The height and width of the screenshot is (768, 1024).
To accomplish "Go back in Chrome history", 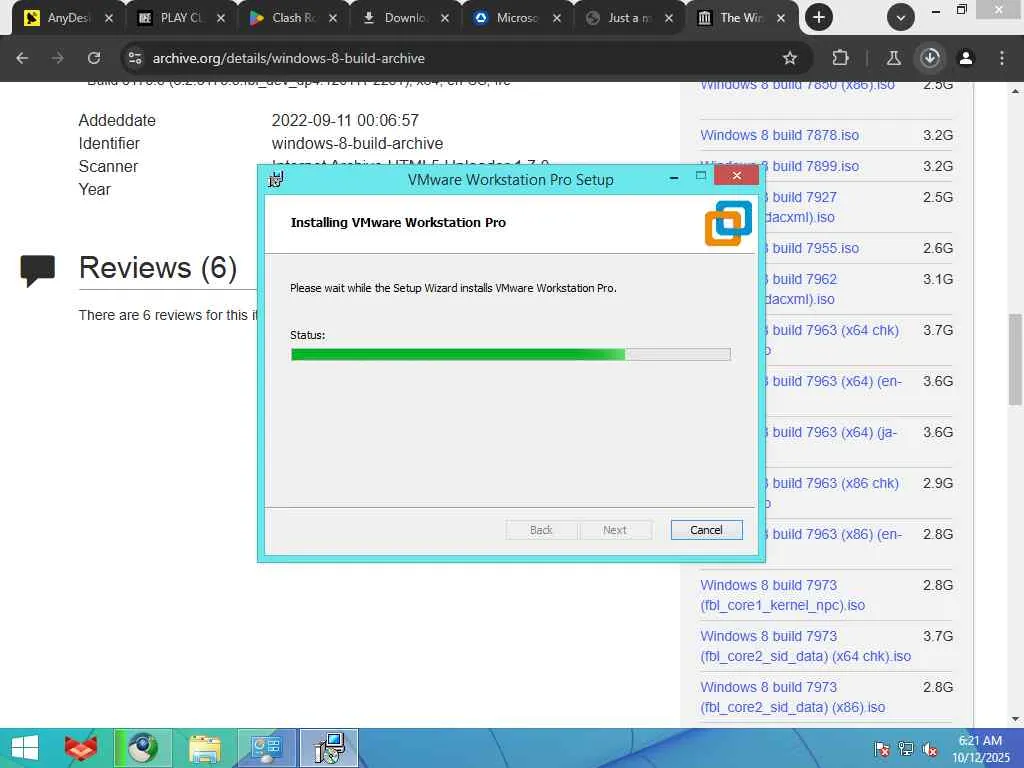I will 22,58.
